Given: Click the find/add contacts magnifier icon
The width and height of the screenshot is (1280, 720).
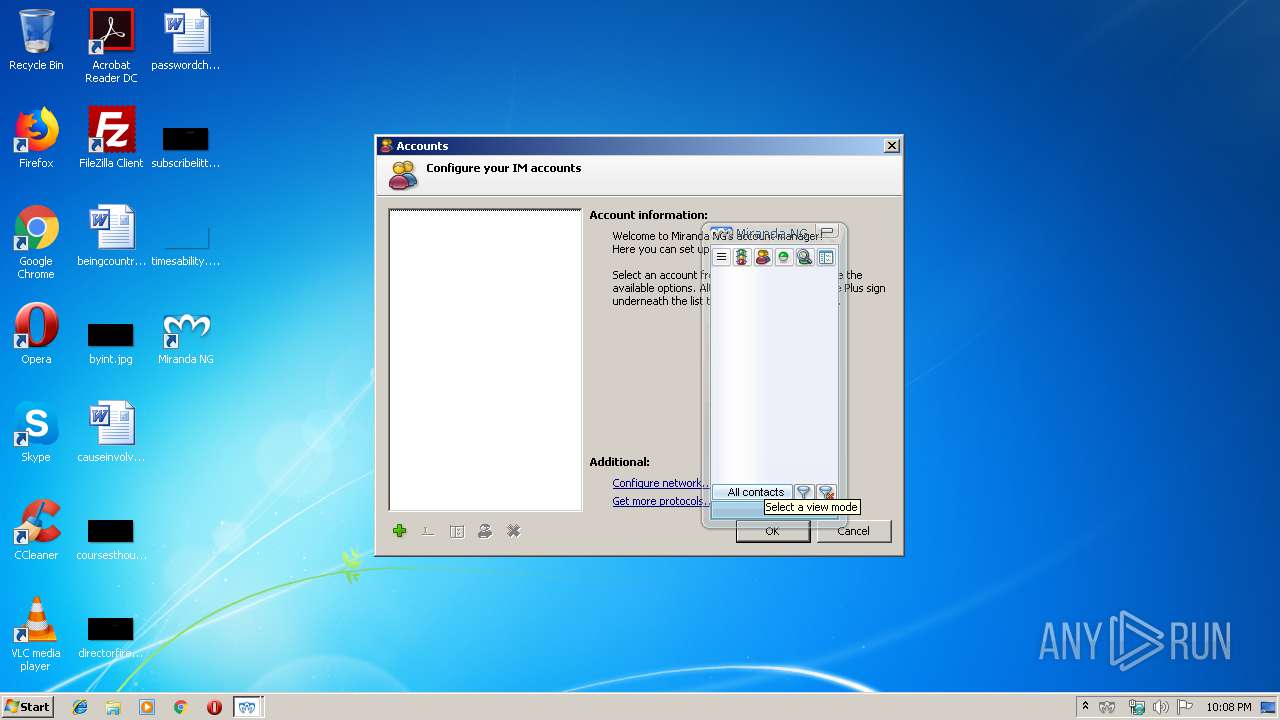Looking at the screenshot, I should 805,257.
